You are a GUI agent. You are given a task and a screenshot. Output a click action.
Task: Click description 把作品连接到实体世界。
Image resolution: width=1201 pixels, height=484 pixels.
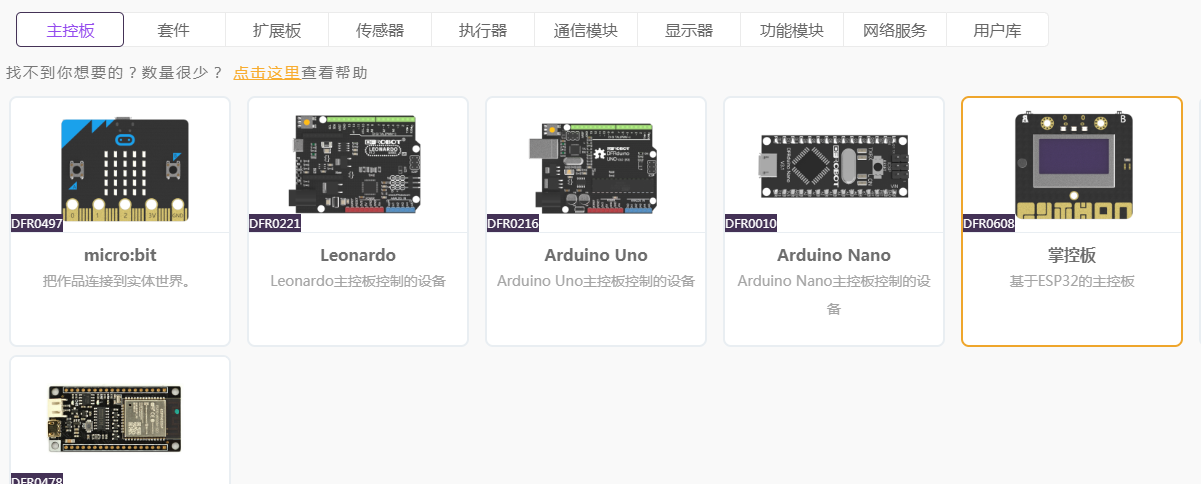tap(120, 281)
